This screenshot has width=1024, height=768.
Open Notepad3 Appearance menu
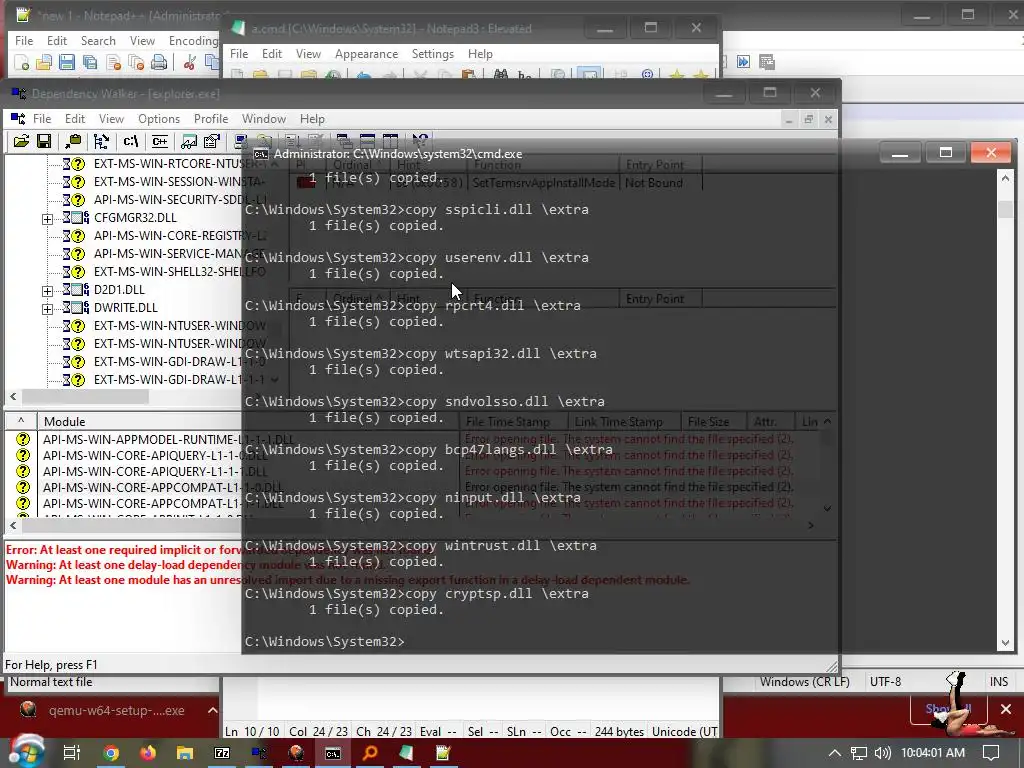(366, 54)
